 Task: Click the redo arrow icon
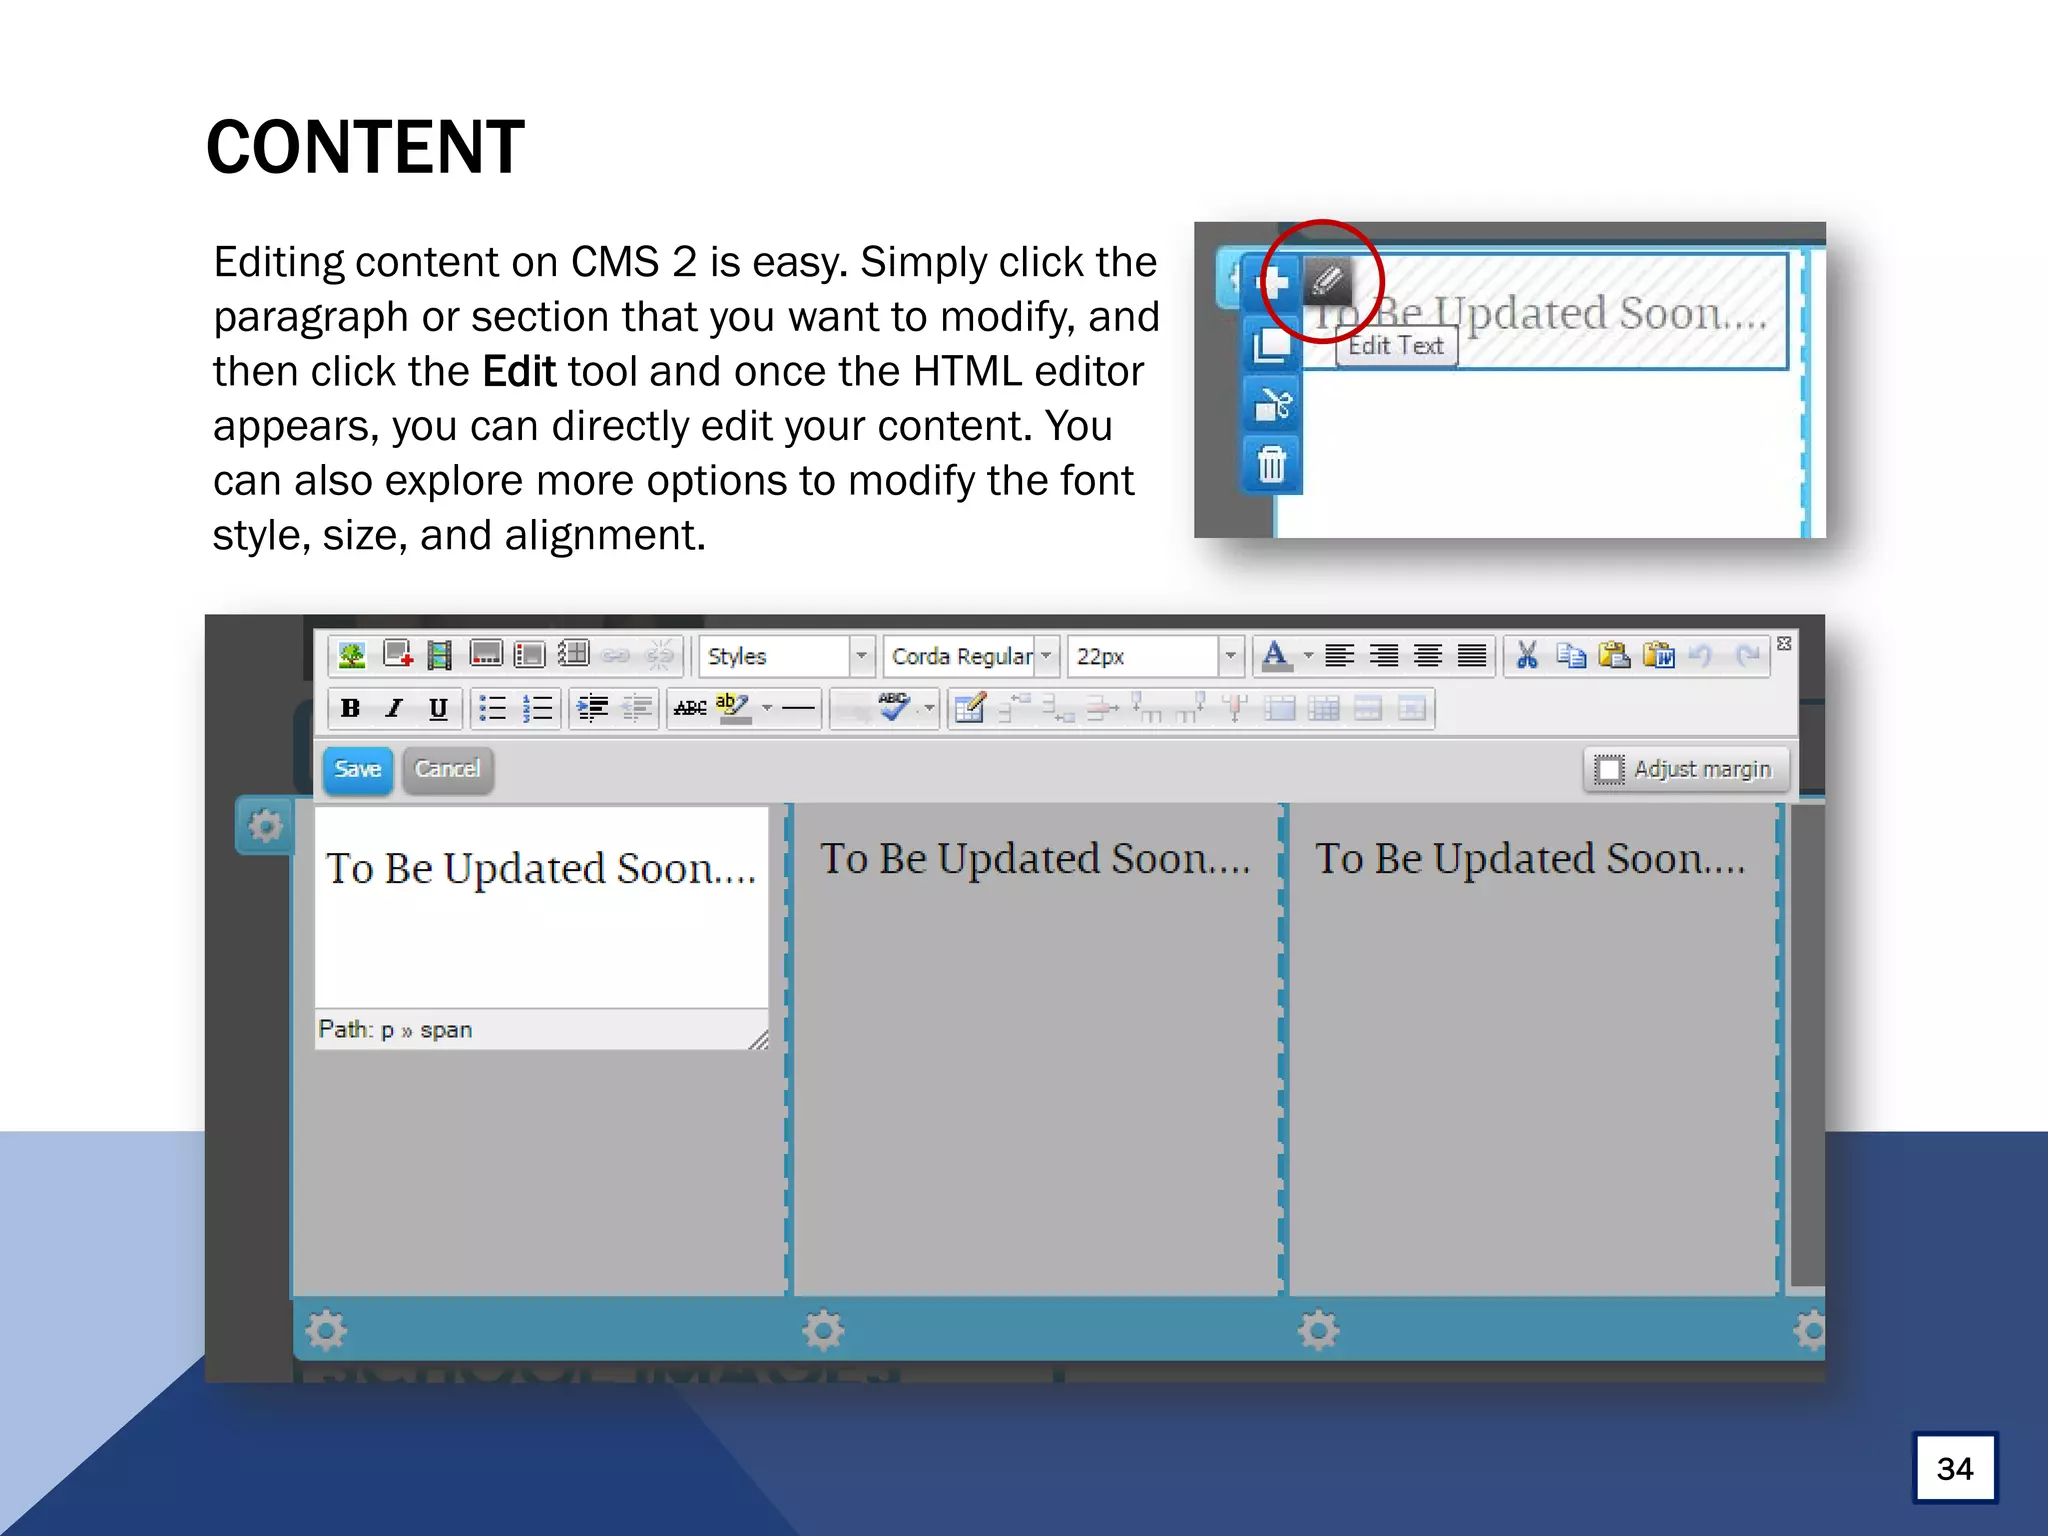tap(1747, 656)
